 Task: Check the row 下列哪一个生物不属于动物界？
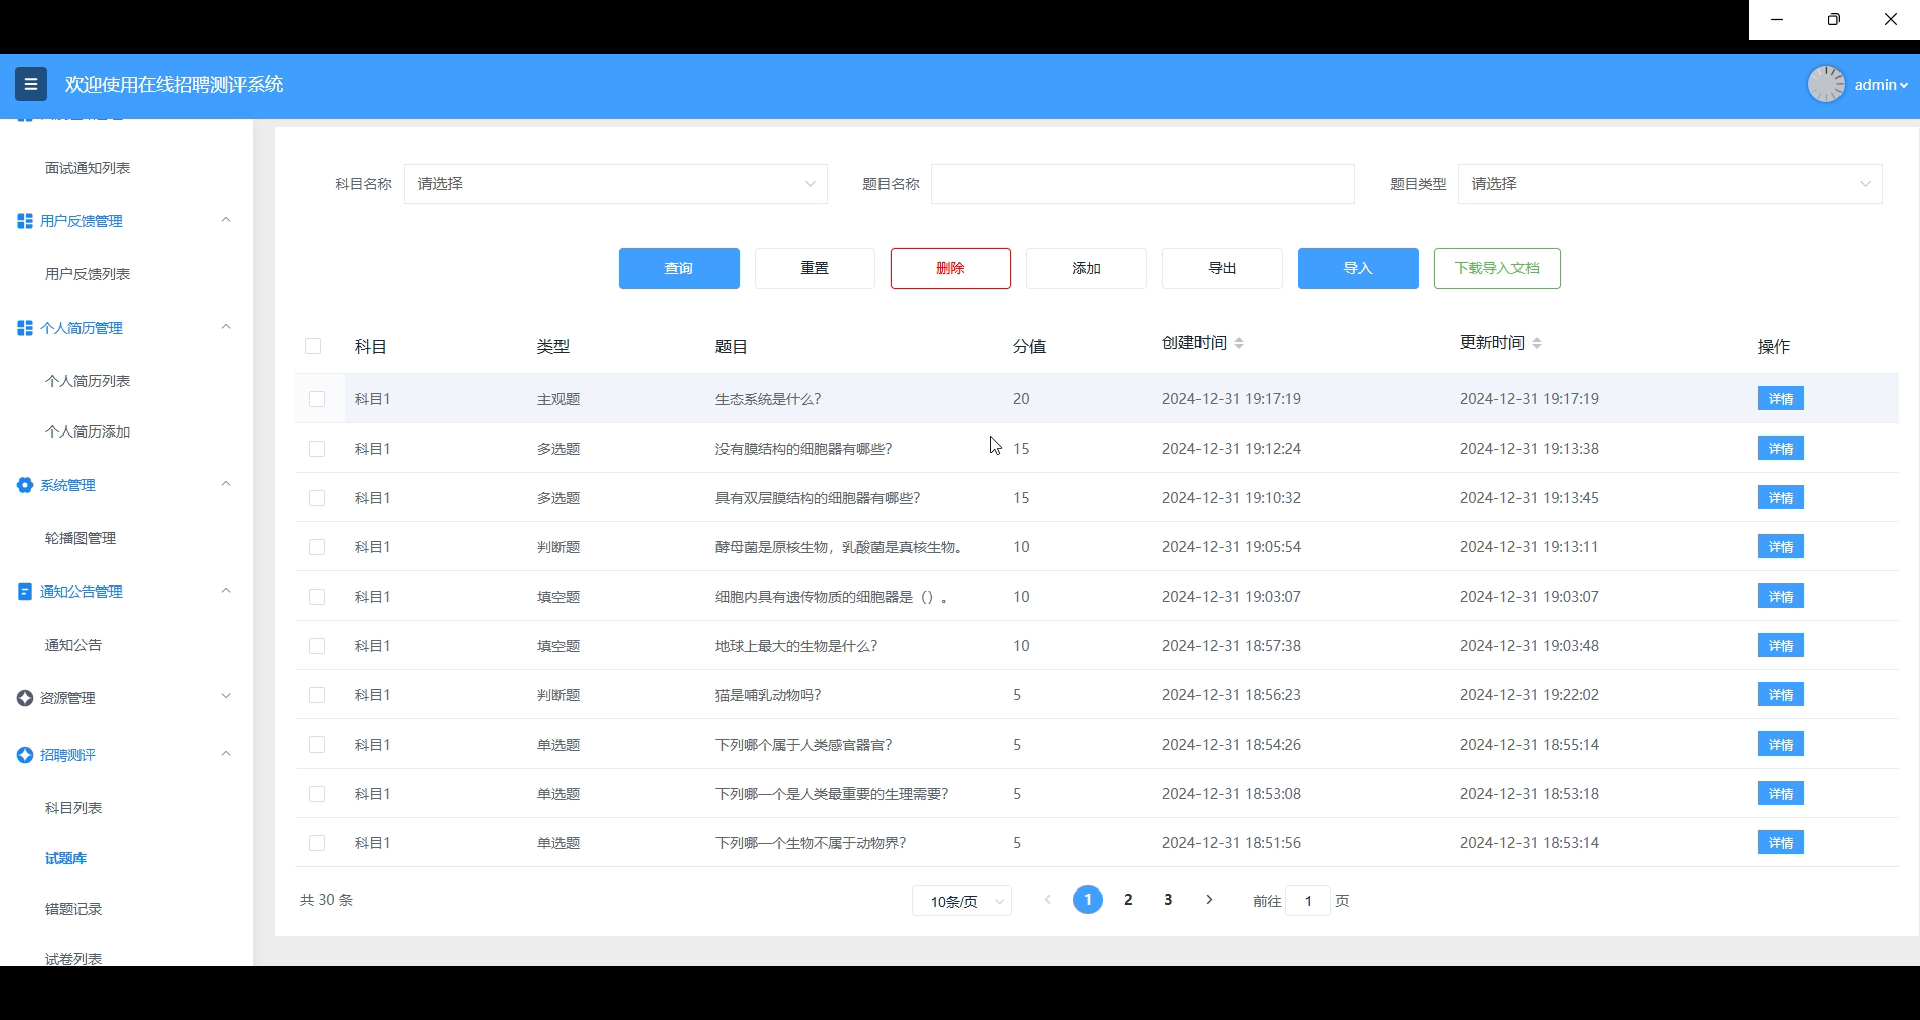click(x=317, y=843)
